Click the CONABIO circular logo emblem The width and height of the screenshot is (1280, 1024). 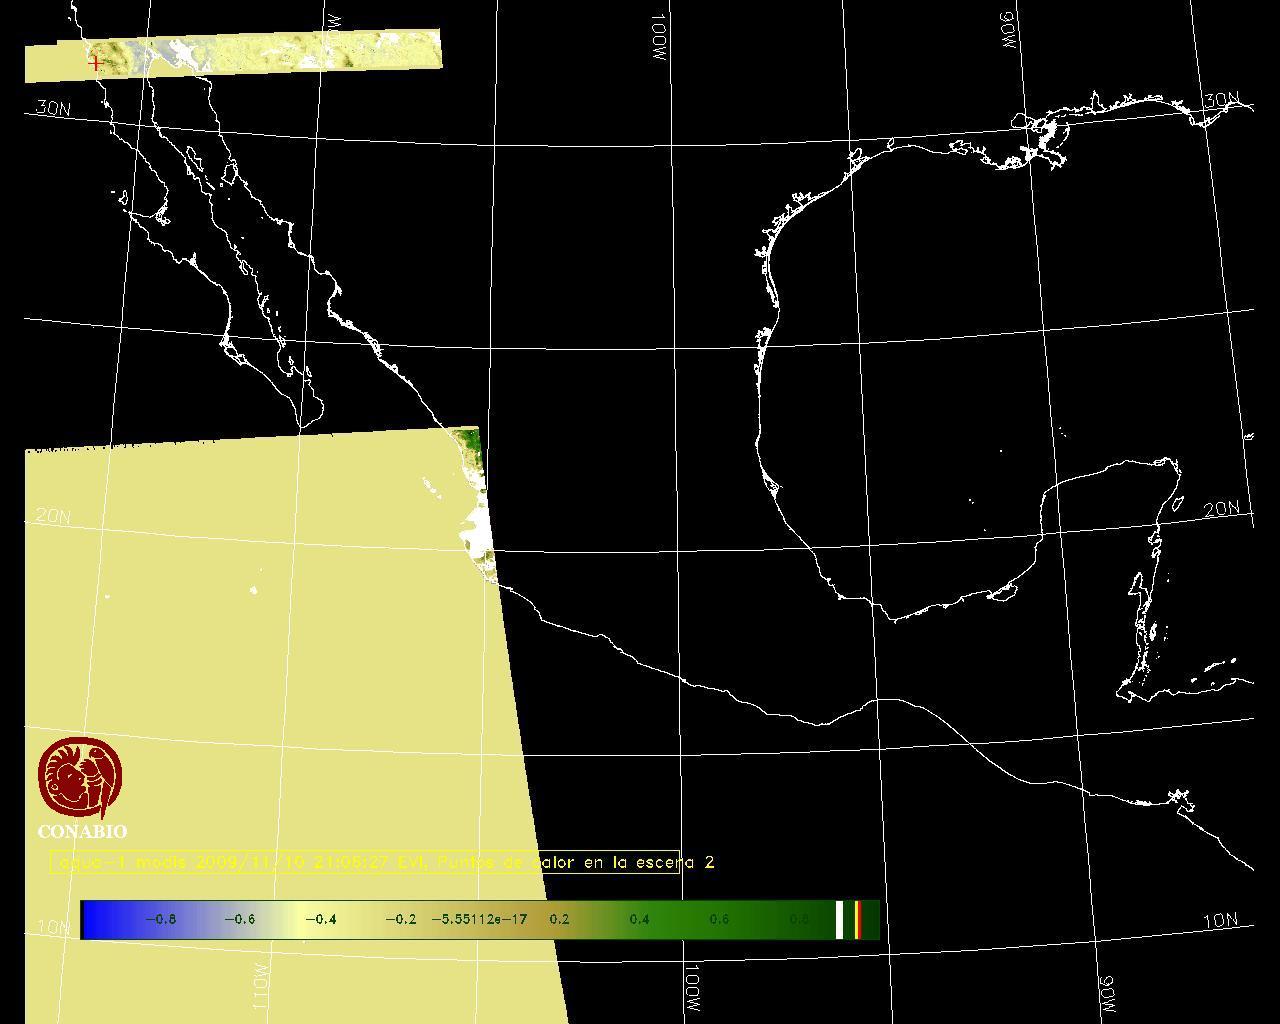pos(80,778)
